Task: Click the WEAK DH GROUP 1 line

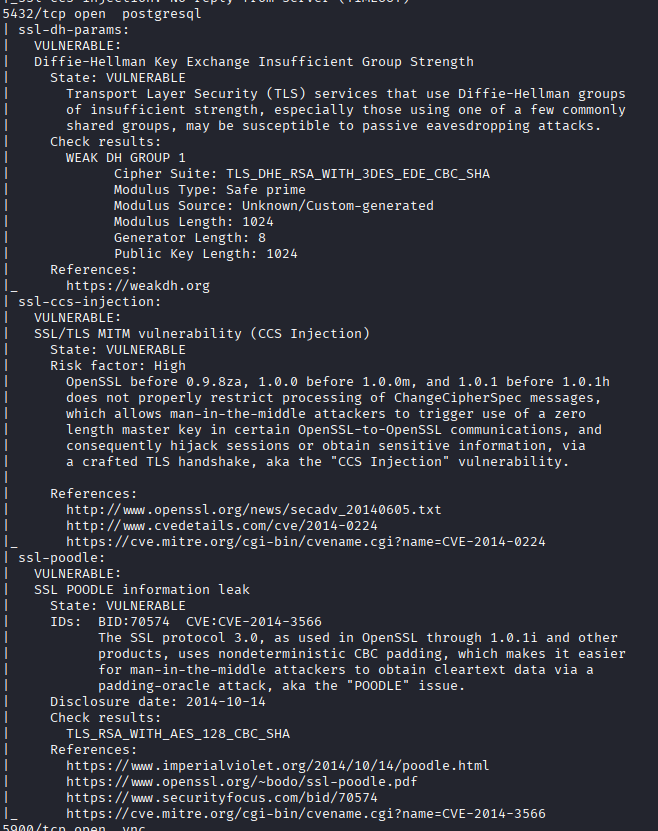Action: 126,158
